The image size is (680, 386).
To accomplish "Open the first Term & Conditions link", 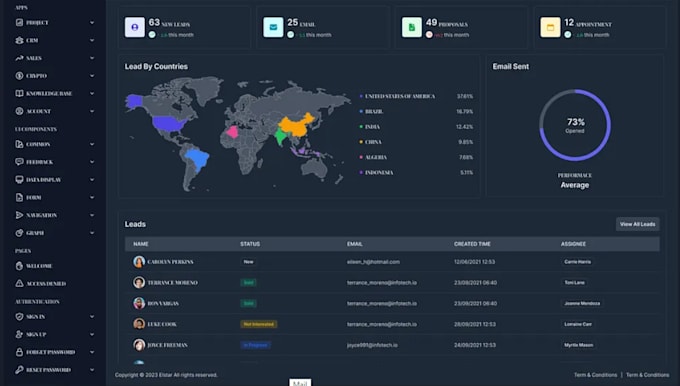I will point(595,375).
